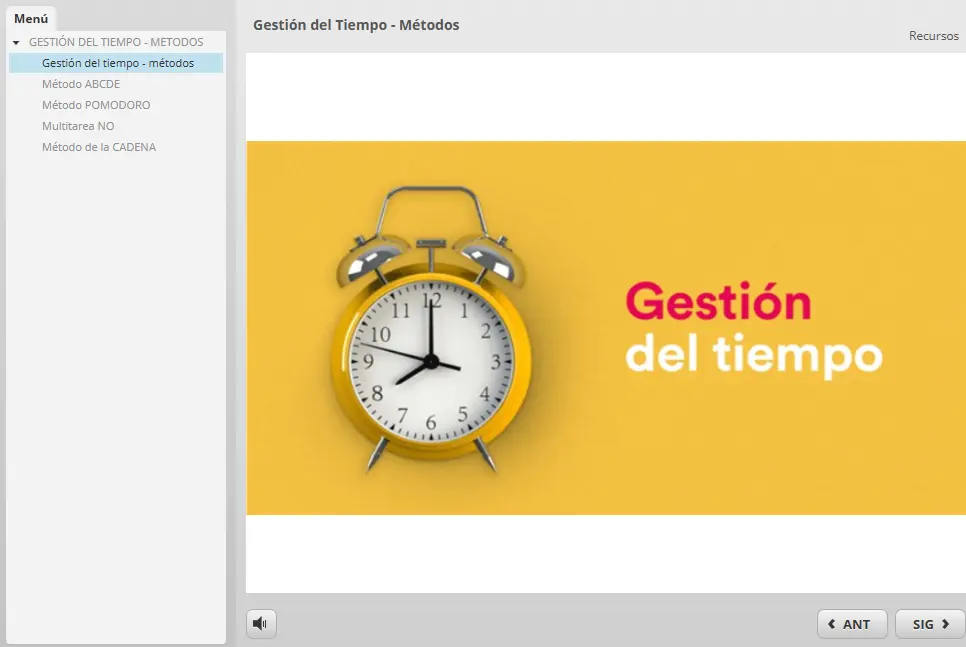Open the Recursos panel
This screenshot has height=647, width=966.
point(933,35)
